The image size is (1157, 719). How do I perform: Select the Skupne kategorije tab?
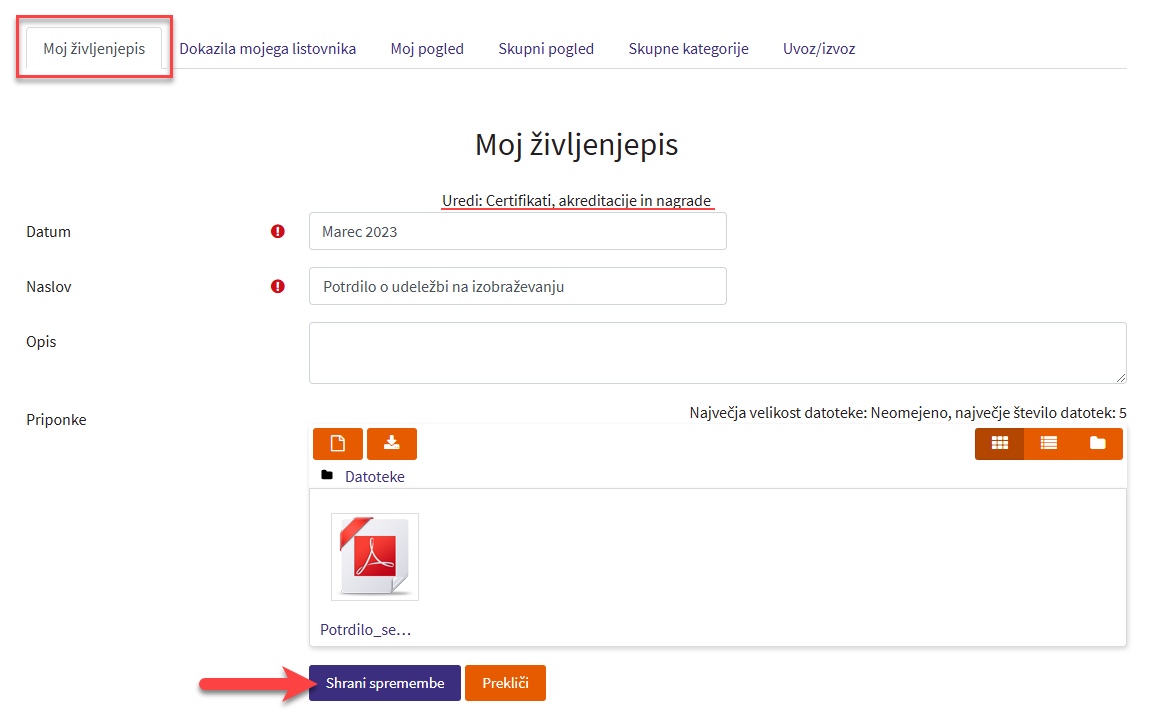tap(688, 48)
